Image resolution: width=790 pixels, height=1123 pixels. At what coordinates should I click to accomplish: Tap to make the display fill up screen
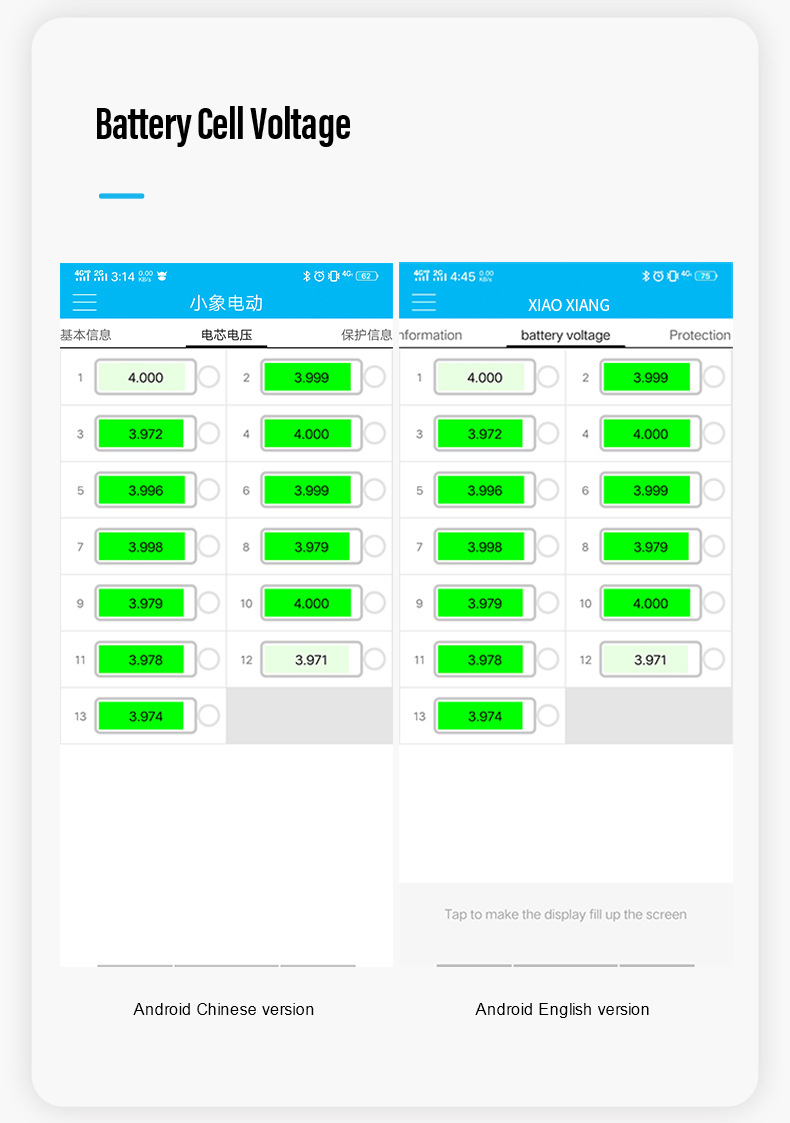coord(565,914)
